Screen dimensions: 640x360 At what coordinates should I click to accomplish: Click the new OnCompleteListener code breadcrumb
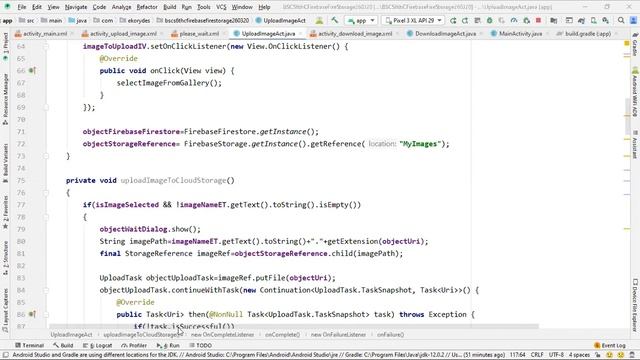[222, 335]
